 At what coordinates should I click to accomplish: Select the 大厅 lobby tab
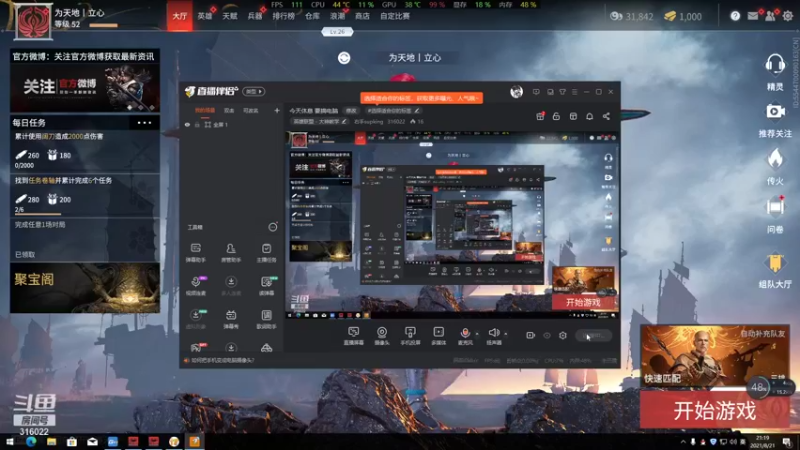pyautogui.click(x=180, y=16)
